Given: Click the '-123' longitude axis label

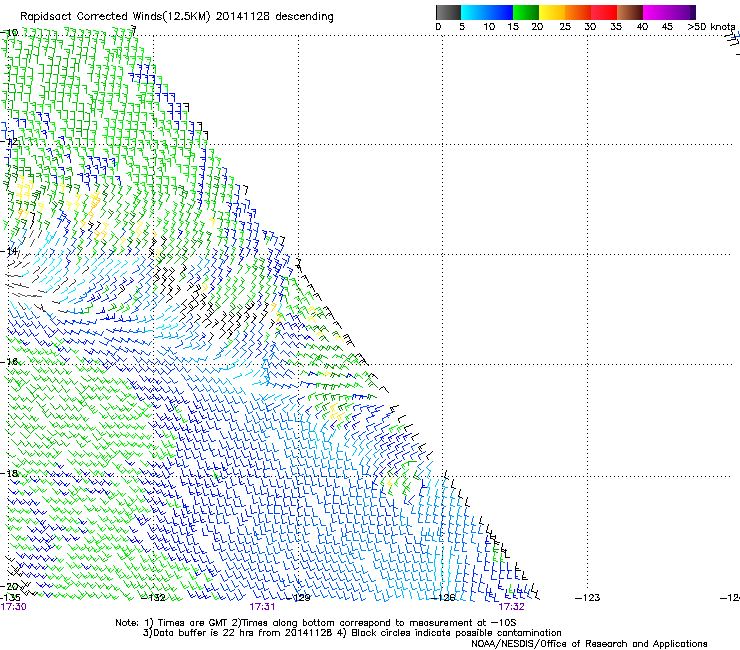Looking at the screenshot, I should coord(588,598).
